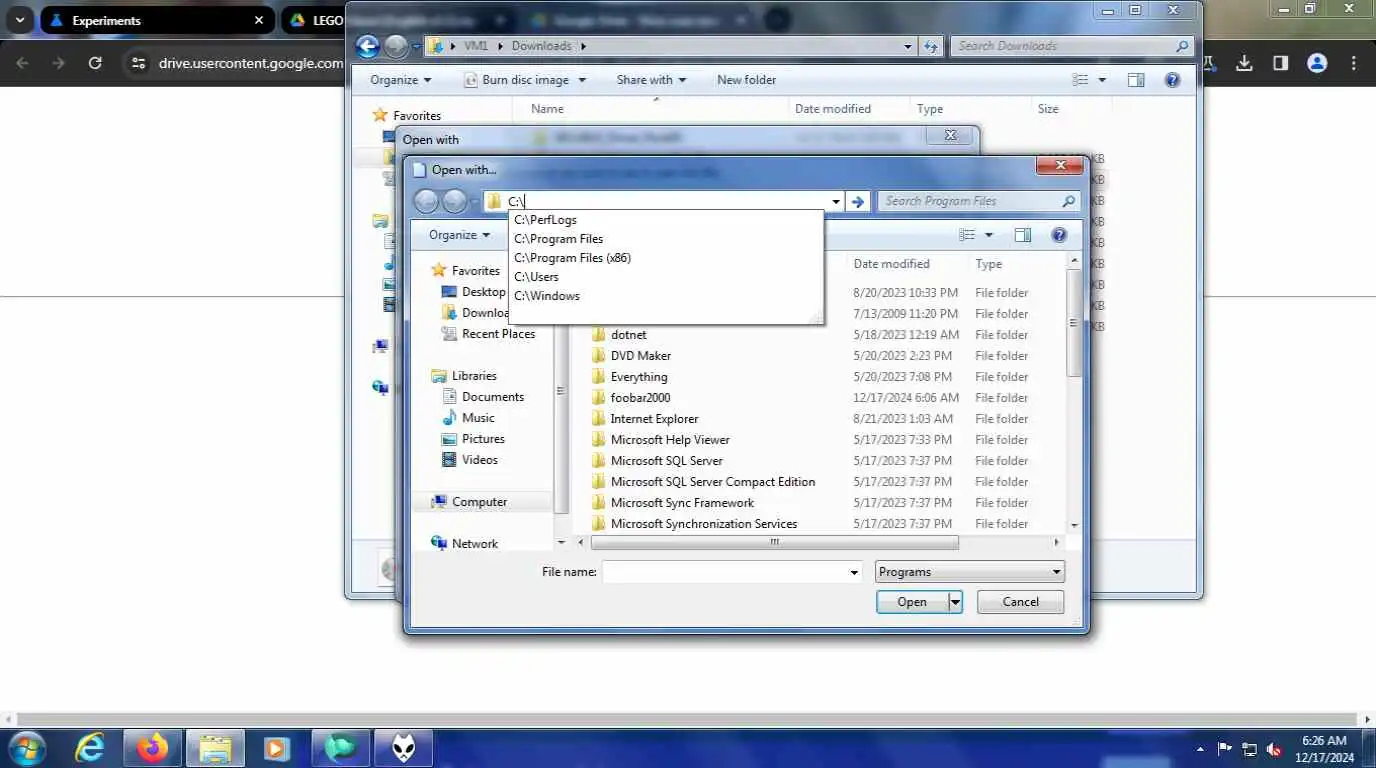Click the Back arrow in the Downloads window

pyautogui.click(x=367, y=46)
